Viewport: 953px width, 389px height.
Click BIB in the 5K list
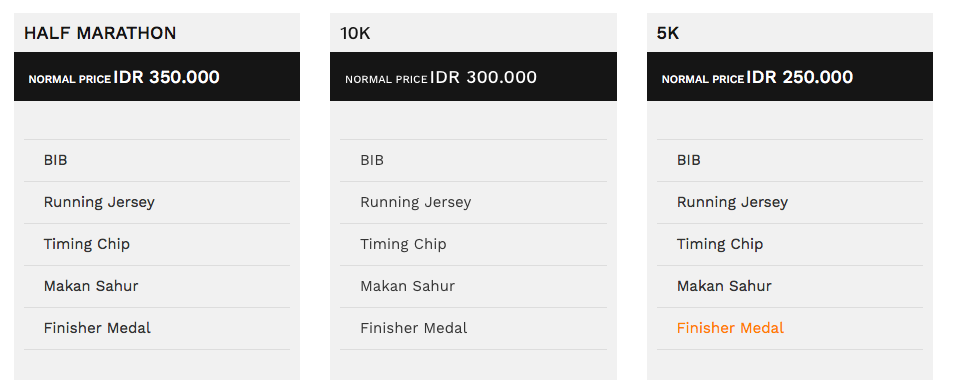point(689,160)
